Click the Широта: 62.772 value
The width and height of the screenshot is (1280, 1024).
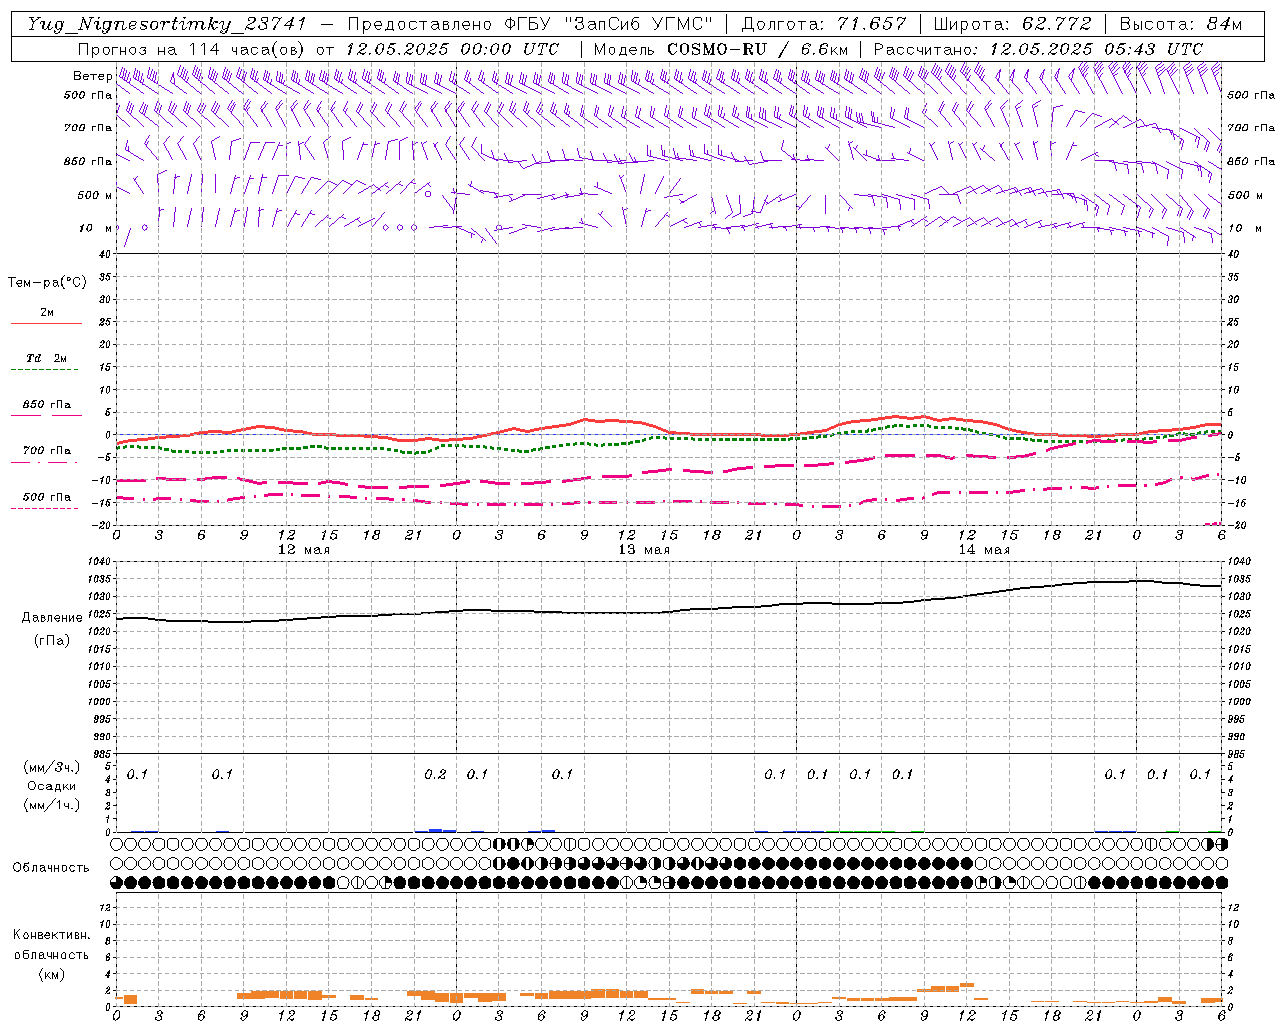pyautogui.click(x=1012, y=24)
